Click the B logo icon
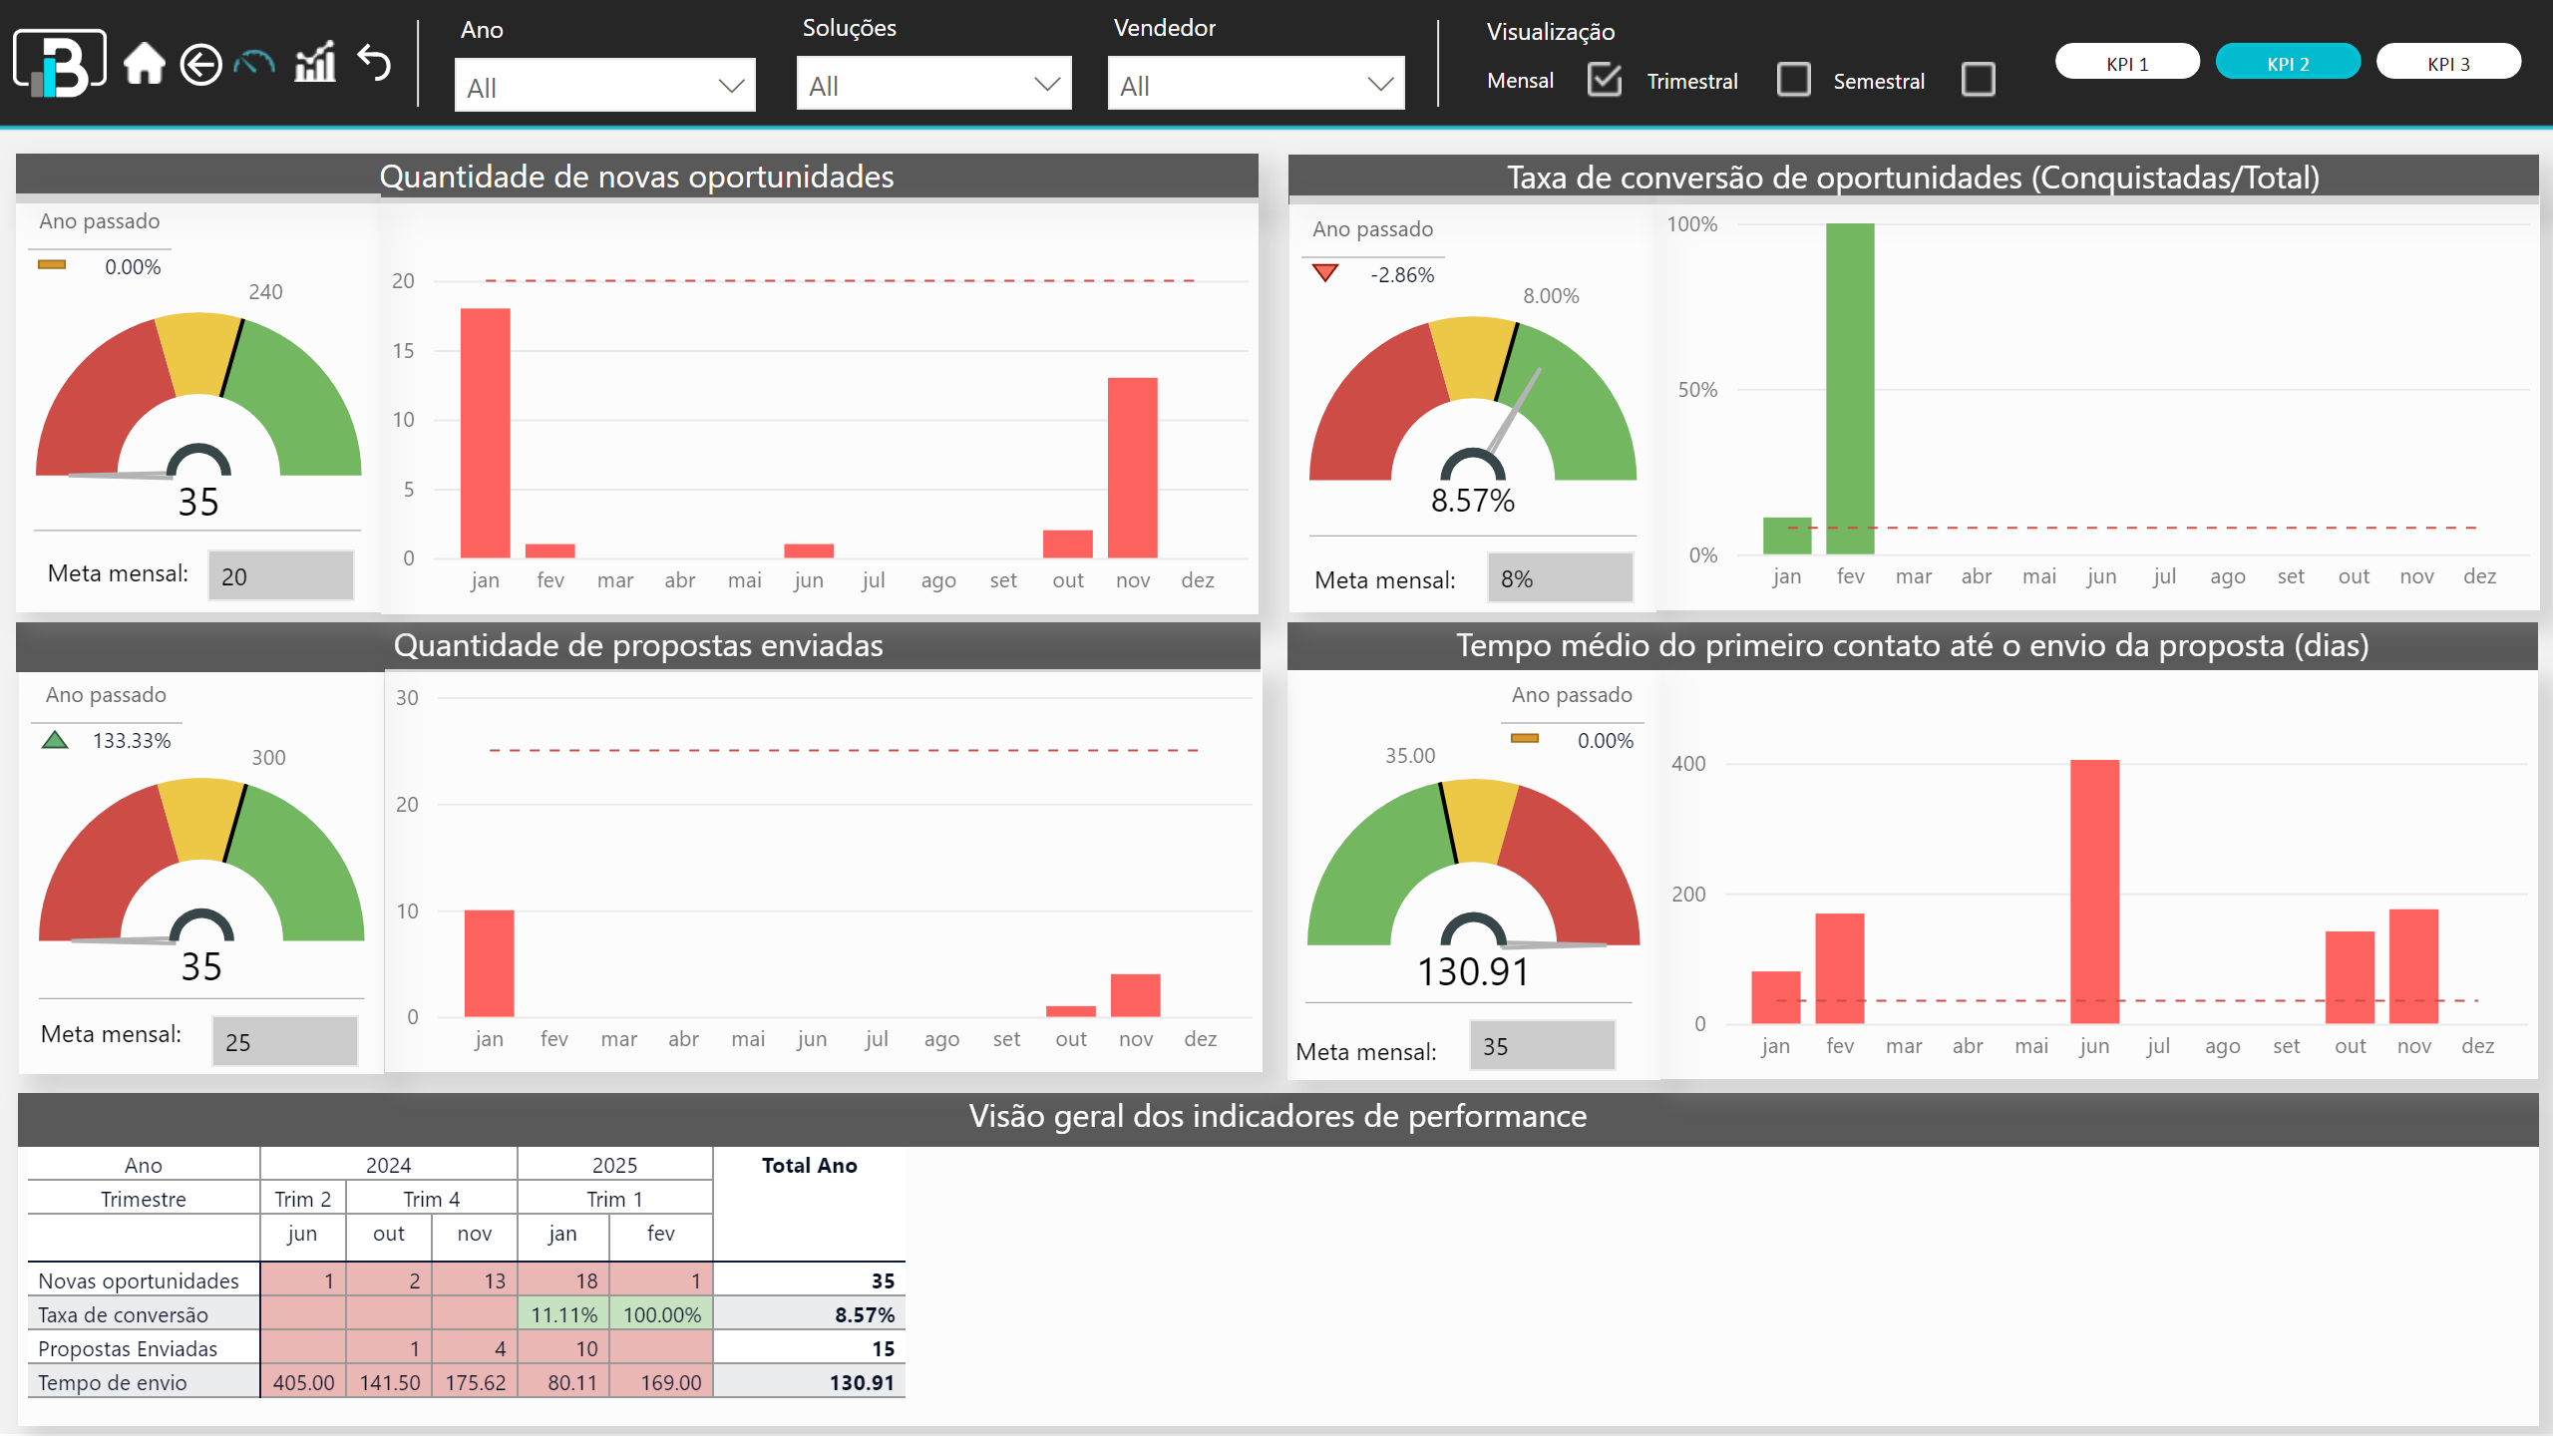 click(x=59, y=62)
